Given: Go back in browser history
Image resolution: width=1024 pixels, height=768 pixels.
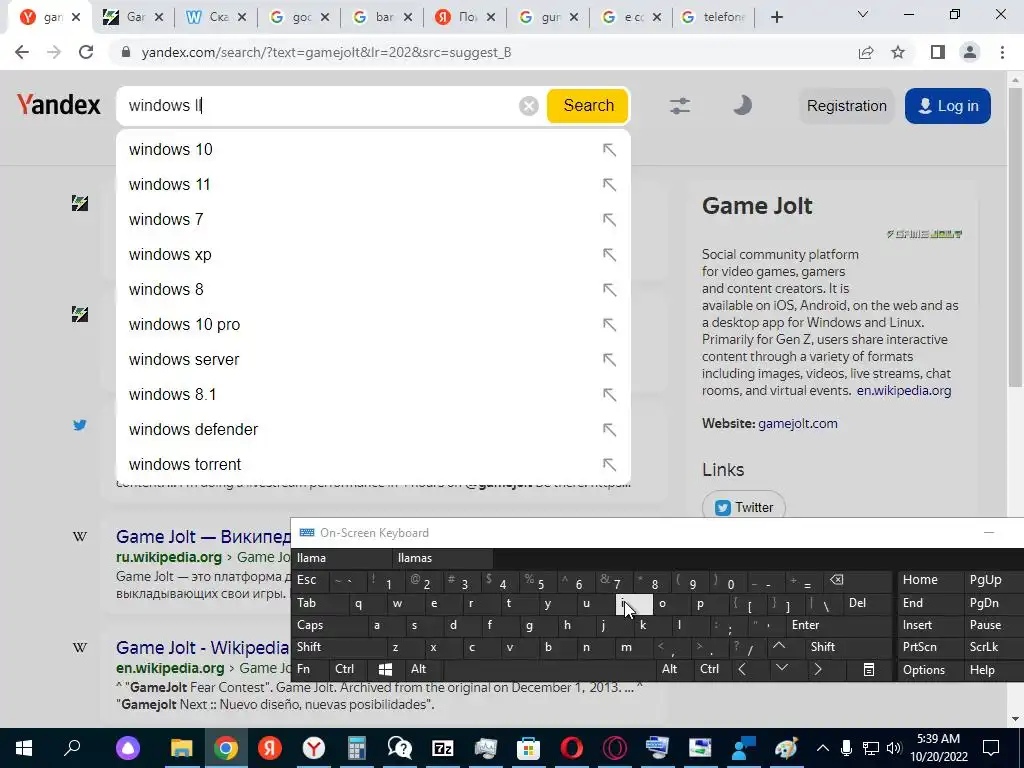Looking at the screenshot, I should coord(22,52).
